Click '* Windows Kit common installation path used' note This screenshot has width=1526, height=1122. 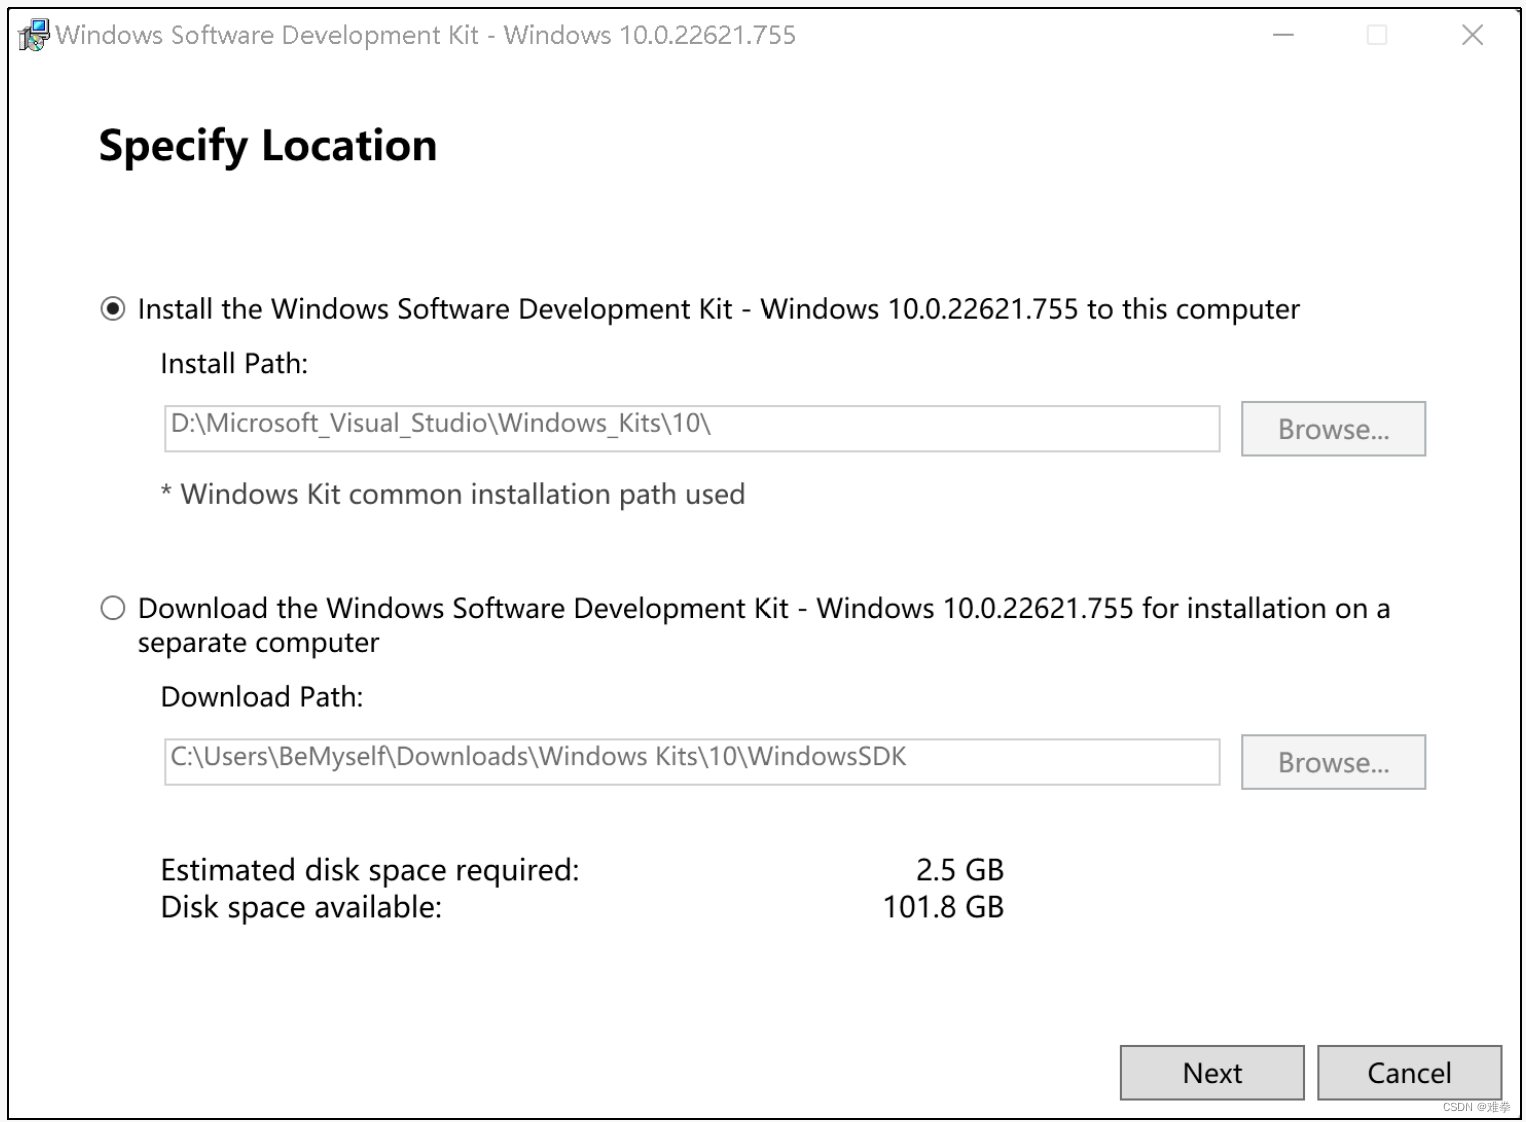[x=453, y=495]
